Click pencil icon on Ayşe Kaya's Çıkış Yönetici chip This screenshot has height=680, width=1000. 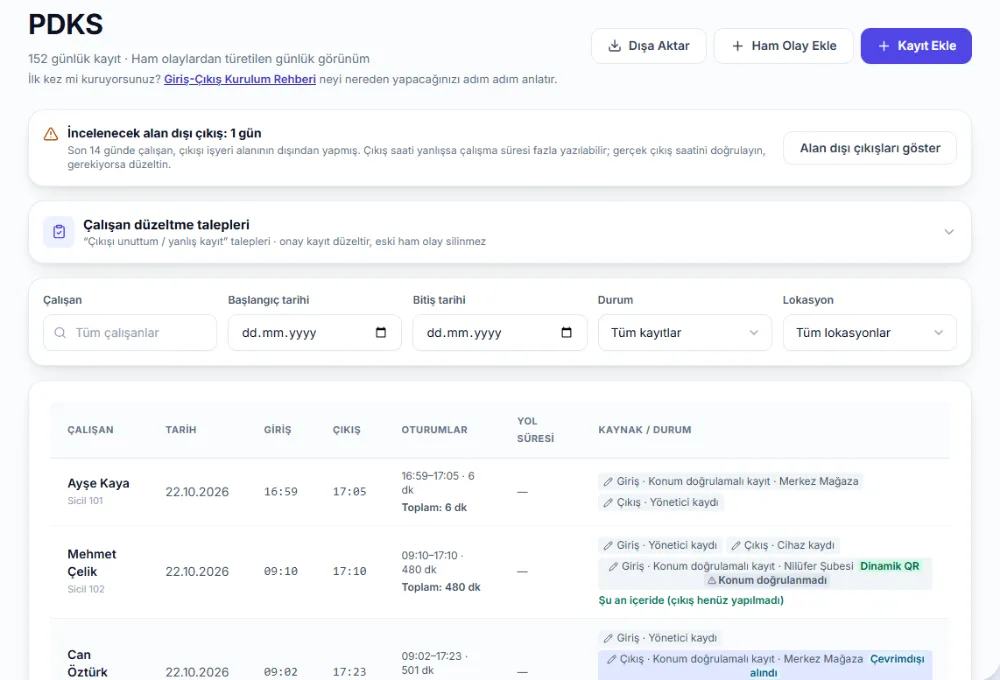608,503
